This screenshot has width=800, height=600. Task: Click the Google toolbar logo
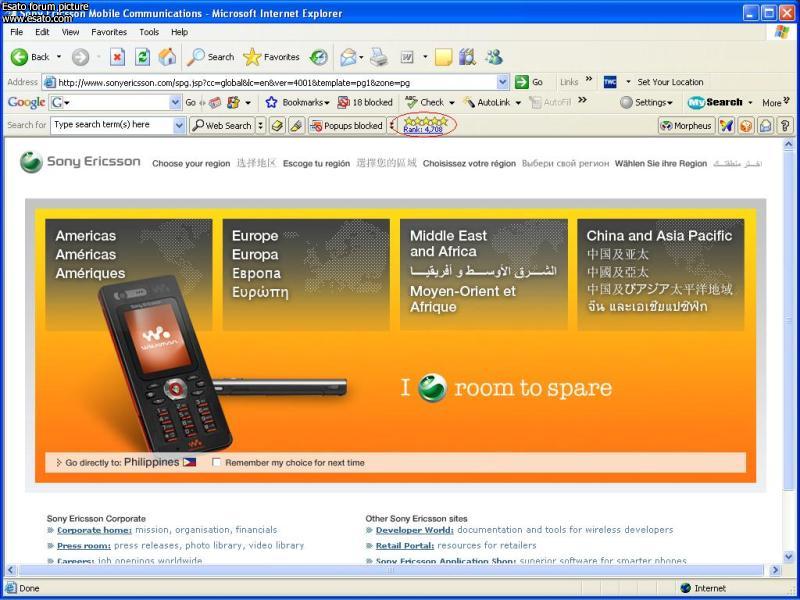pyautogui.click(x=27, y=103)
